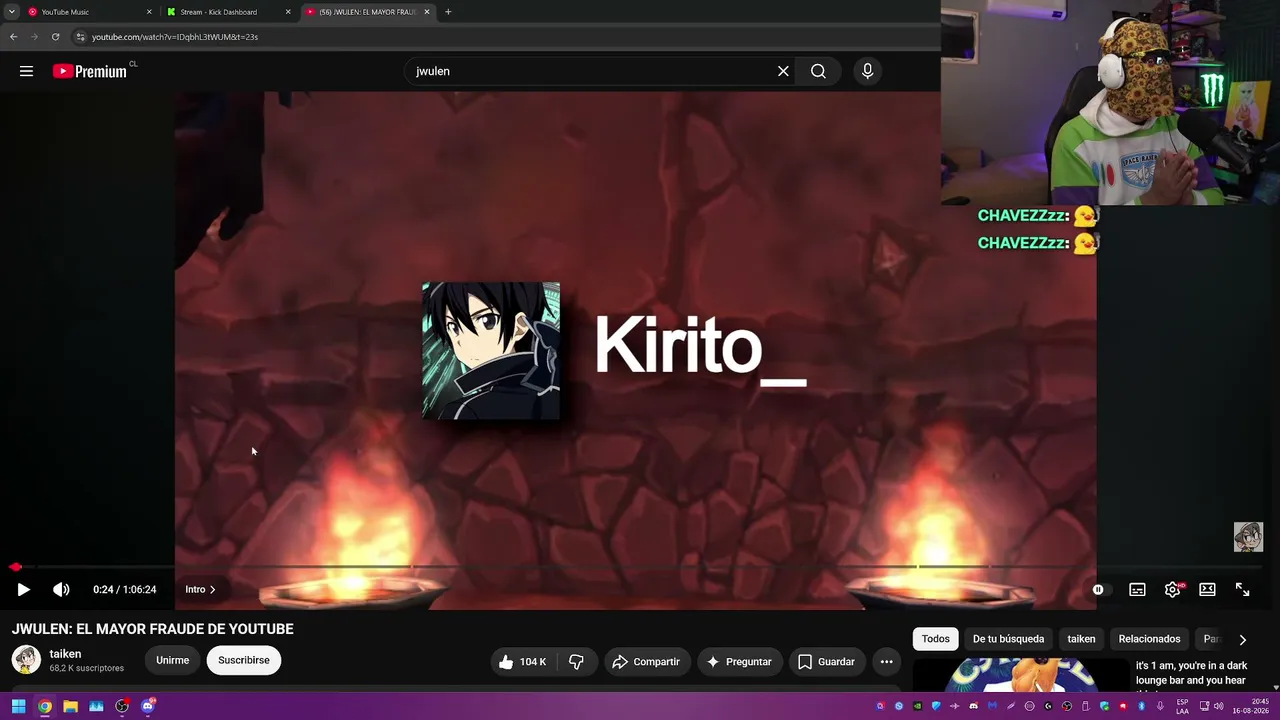Open the YouTube guide hamburger menu

26,71
